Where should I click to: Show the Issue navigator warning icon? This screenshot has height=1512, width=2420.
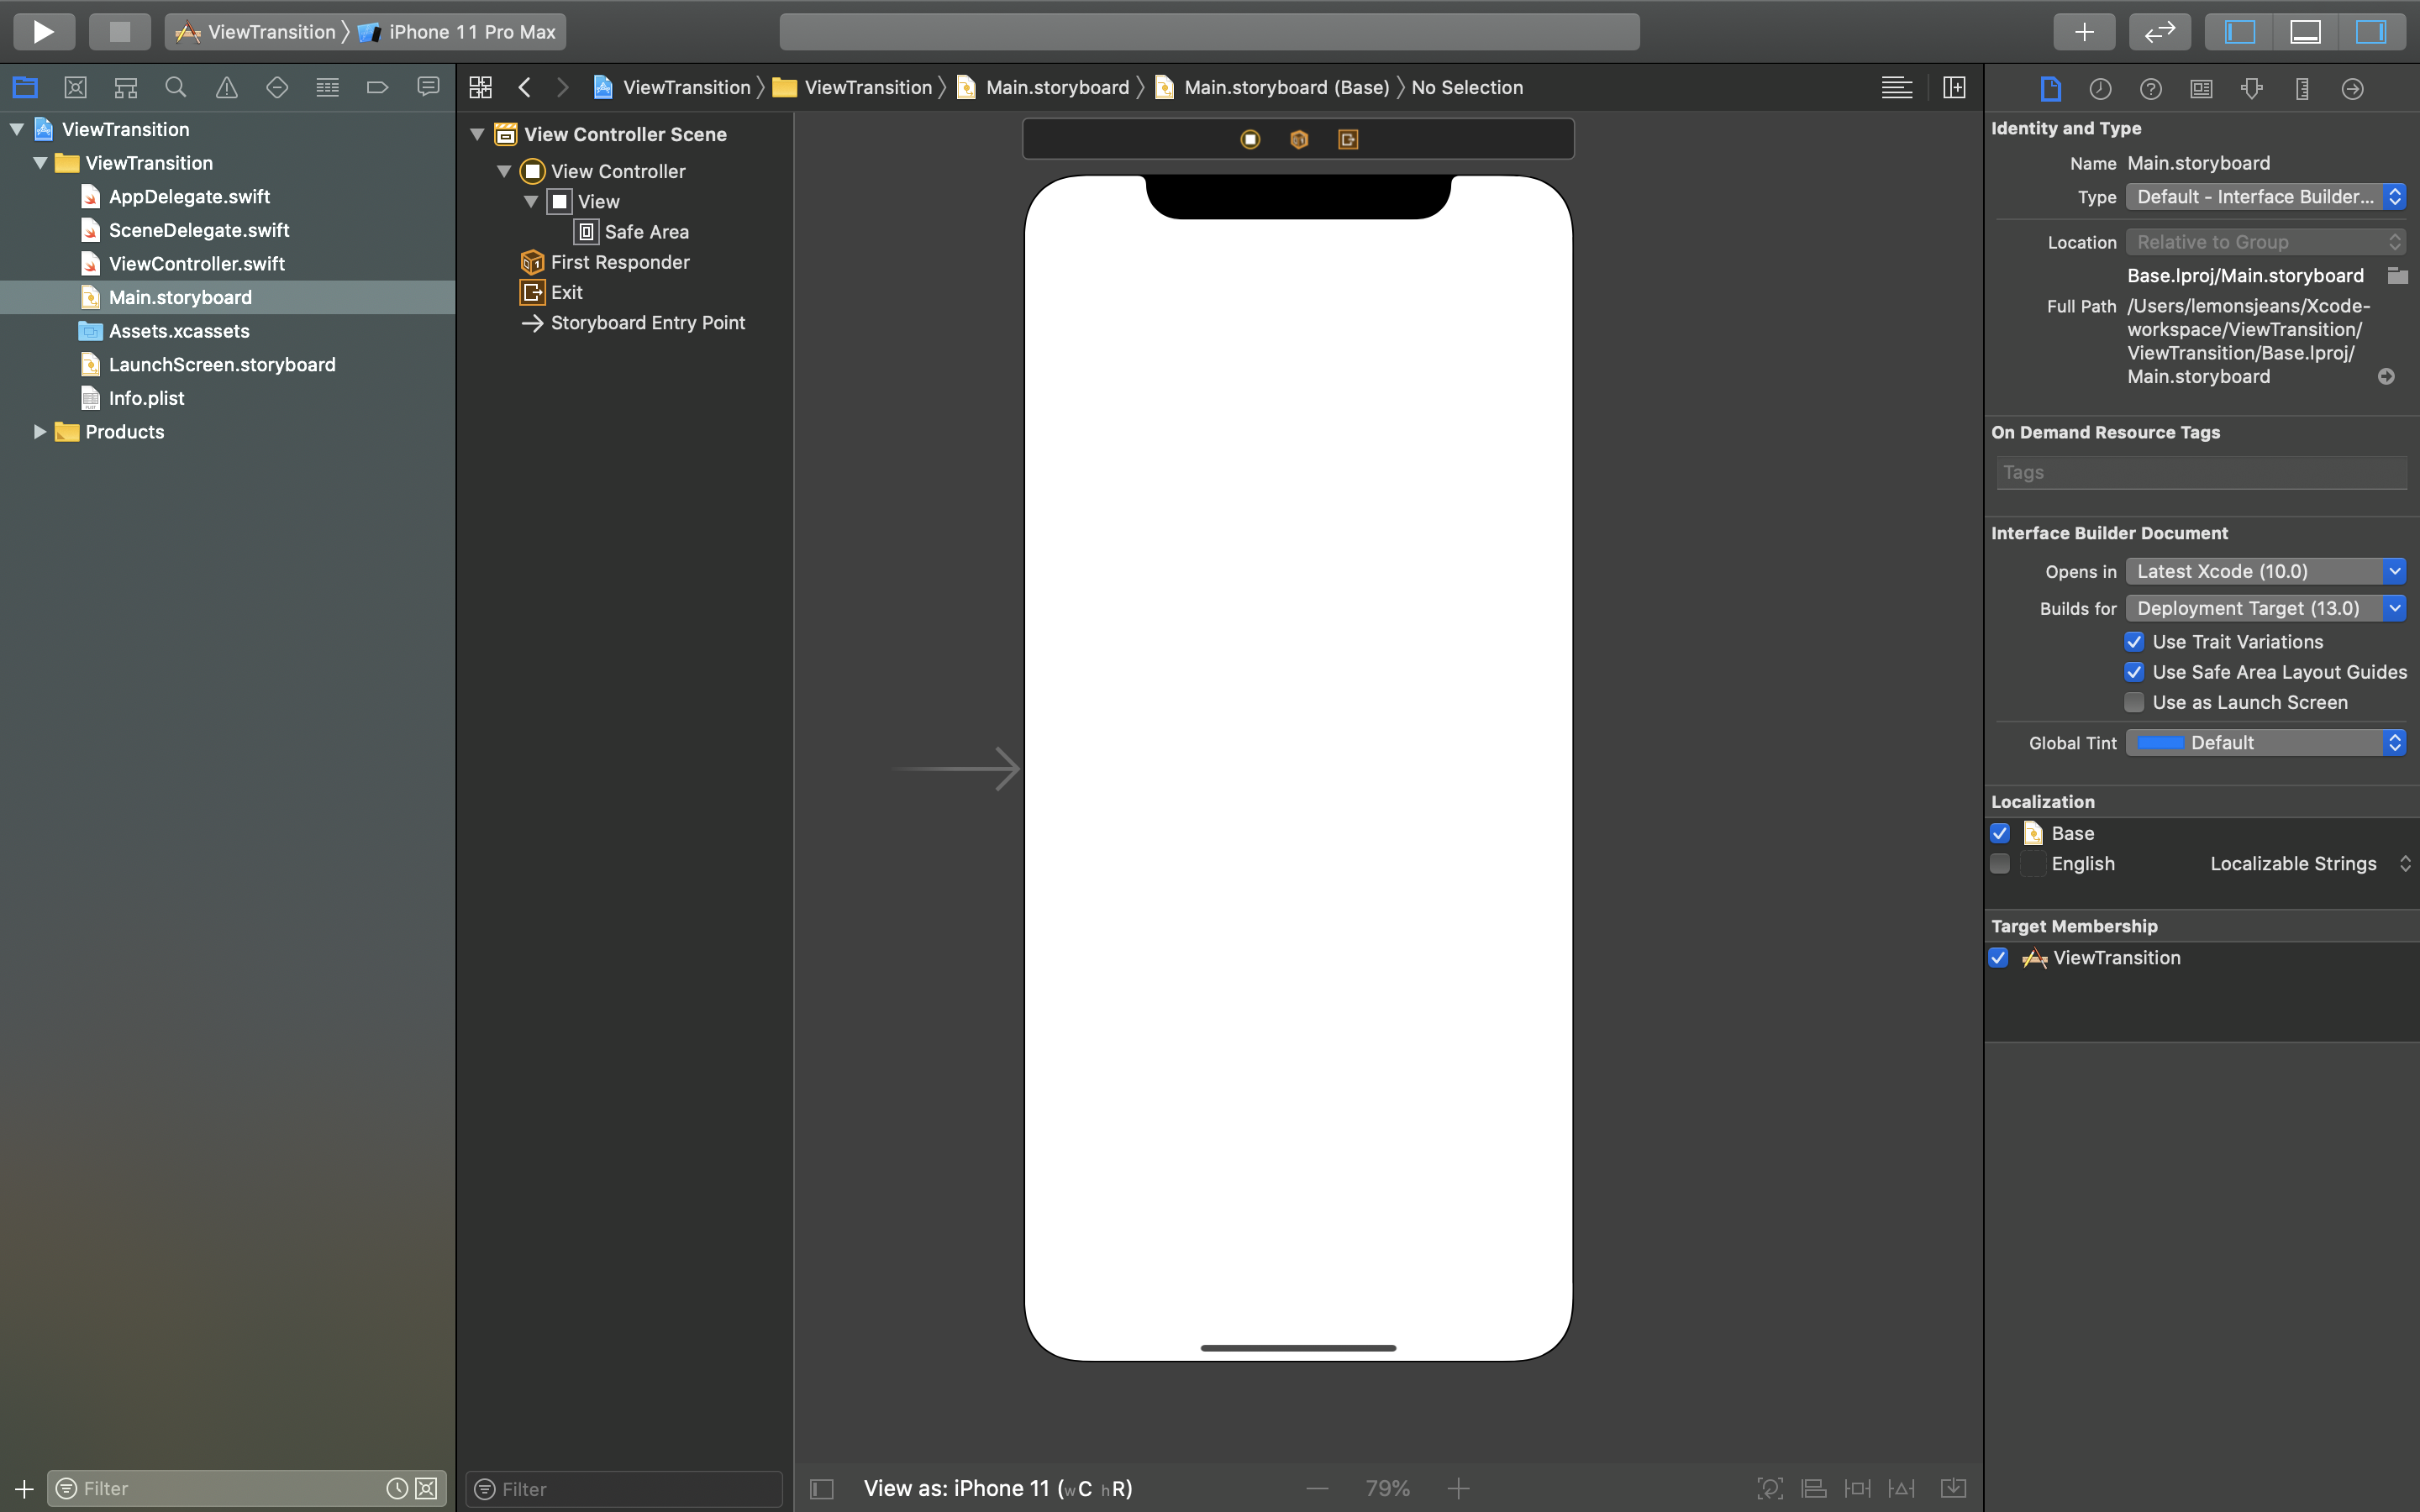(227, 88)
